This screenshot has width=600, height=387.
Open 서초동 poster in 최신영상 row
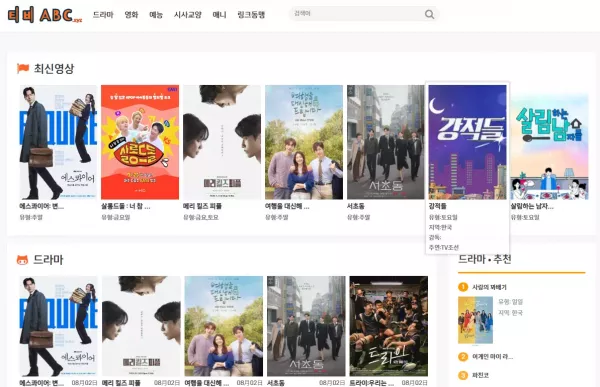point(386,142)
